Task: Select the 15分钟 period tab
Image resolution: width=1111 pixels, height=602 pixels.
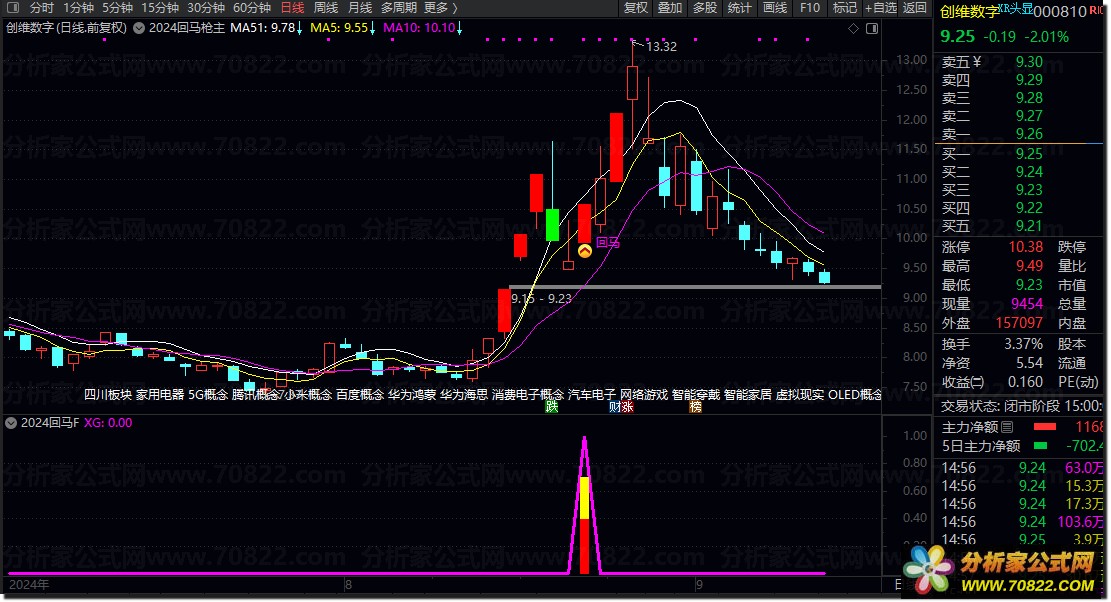Action: [x=160, y=8]
